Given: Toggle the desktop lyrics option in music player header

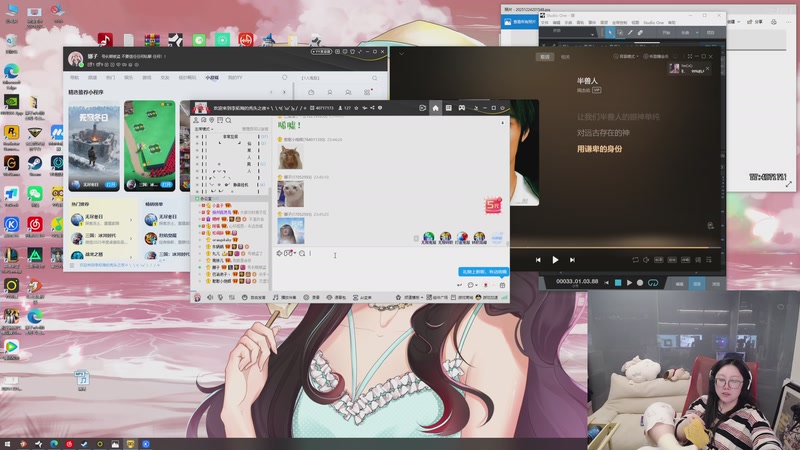Looking at the screenshot, I should click(x=655, y=56).
